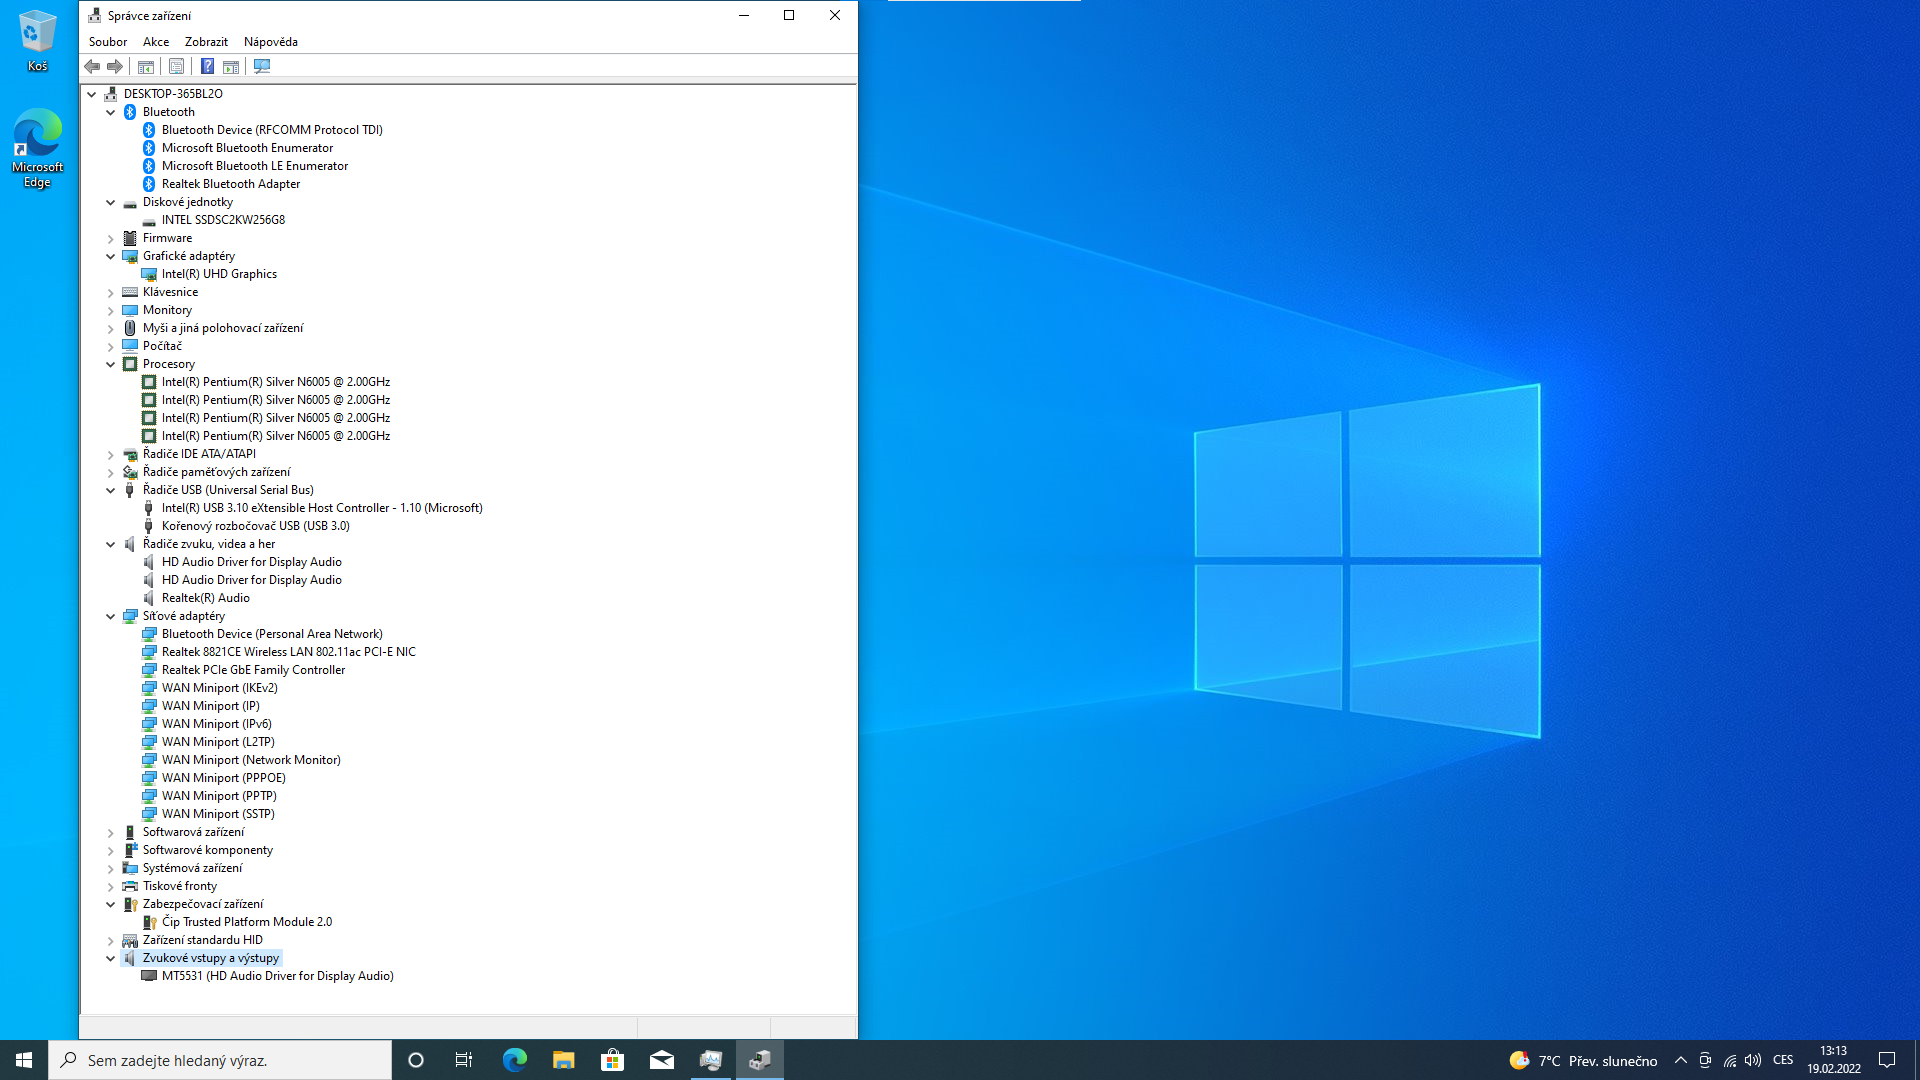Collapse the Procesory category
The width and height of the screenshot is (1920, 1080).
pyautogui.click(x=111, y=364)
